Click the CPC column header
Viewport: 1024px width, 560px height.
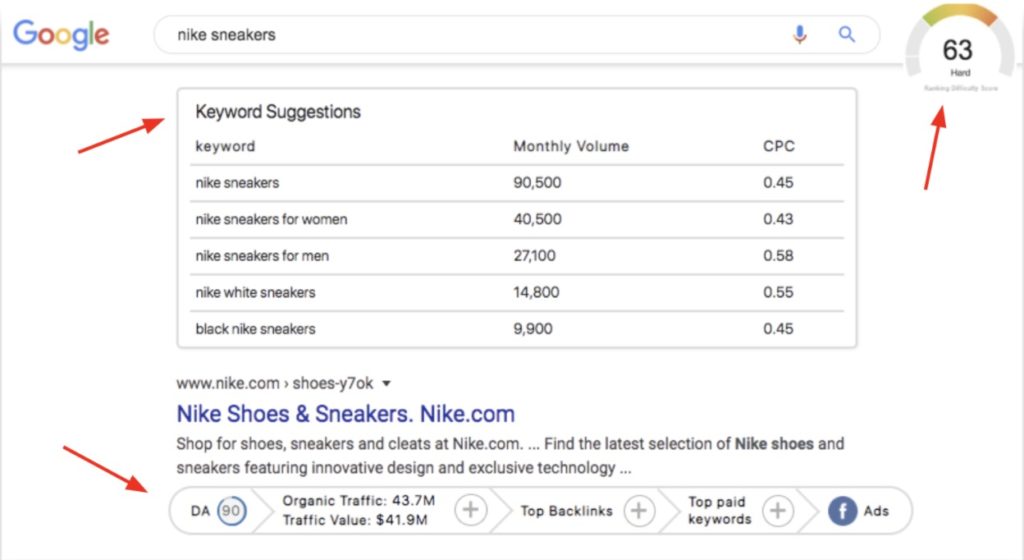coord(778,146)
